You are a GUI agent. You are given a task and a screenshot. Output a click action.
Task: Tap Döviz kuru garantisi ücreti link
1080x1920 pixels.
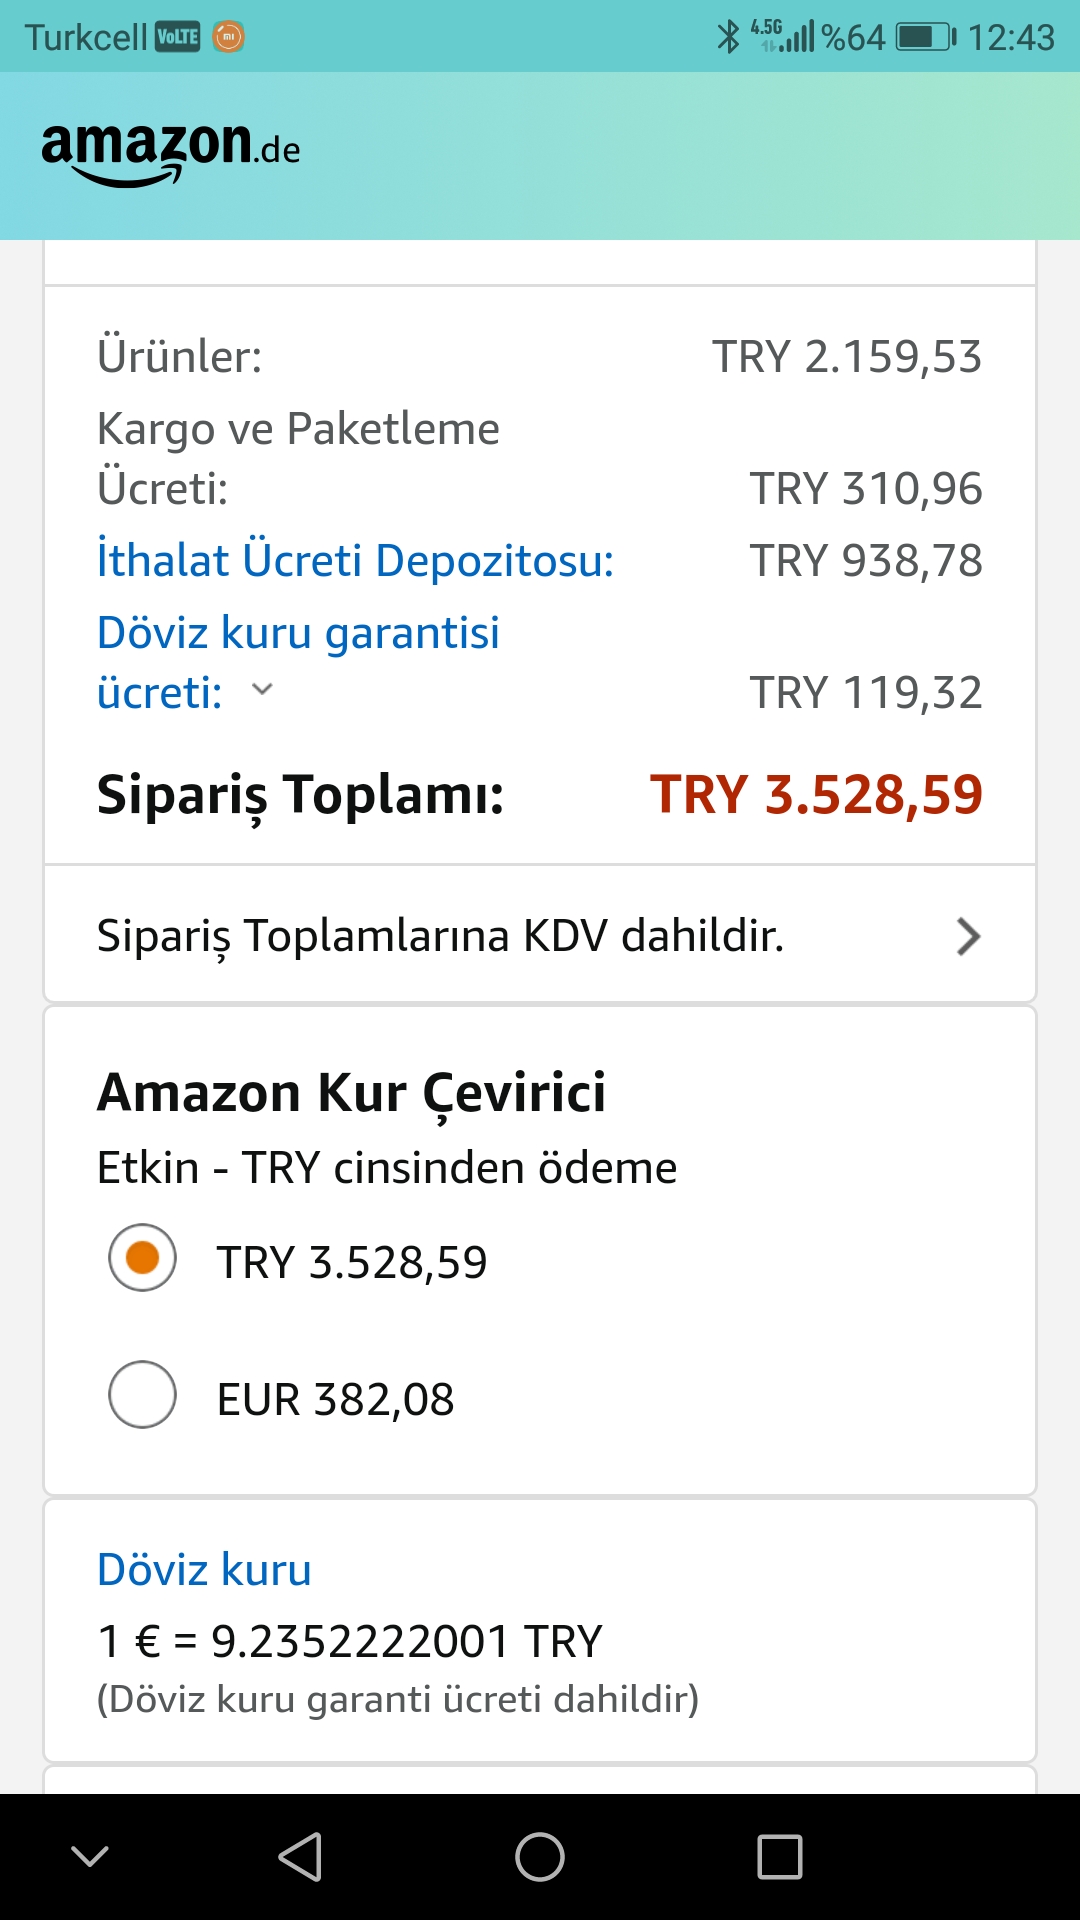(298, 633)
